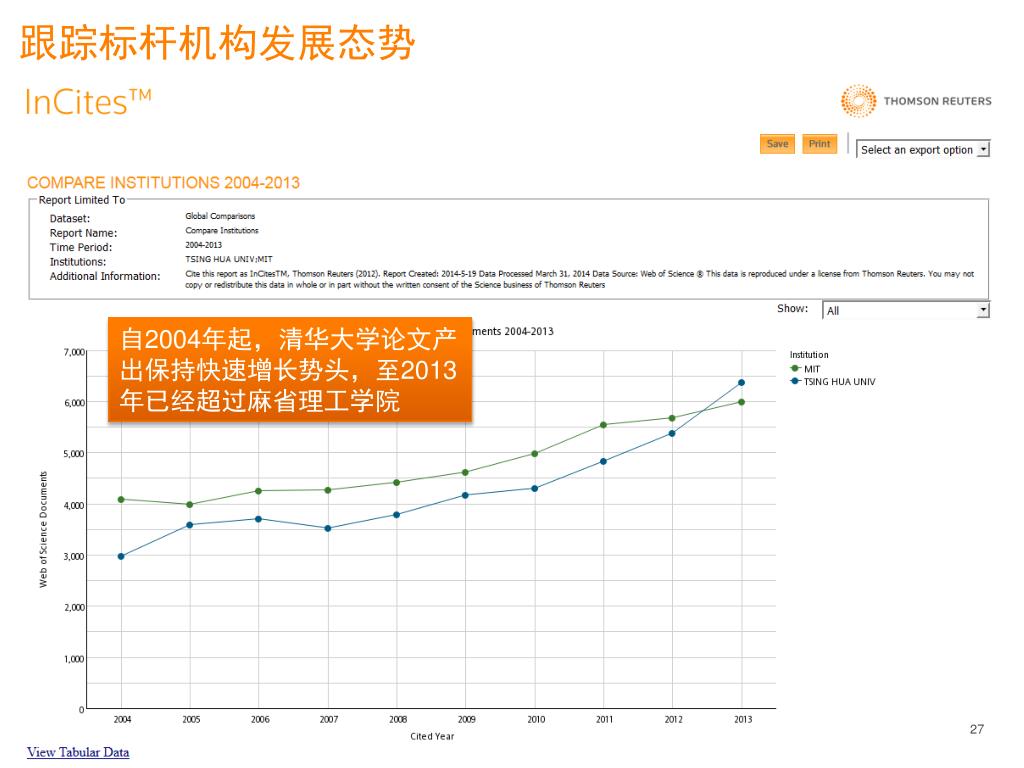1024x768 pixels.
Task: Click the slide page number 27
Action: click(977, 729)
